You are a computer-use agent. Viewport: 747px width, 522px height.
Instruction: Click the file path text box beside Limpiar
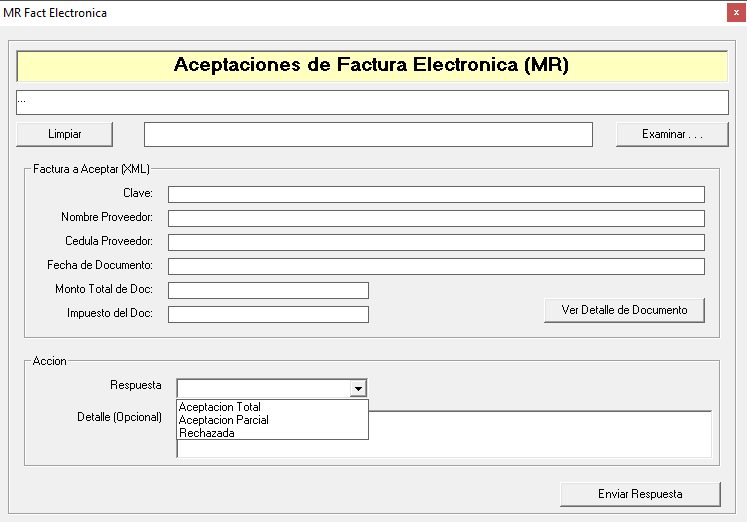pyautogui.click(x=368, y=134)
